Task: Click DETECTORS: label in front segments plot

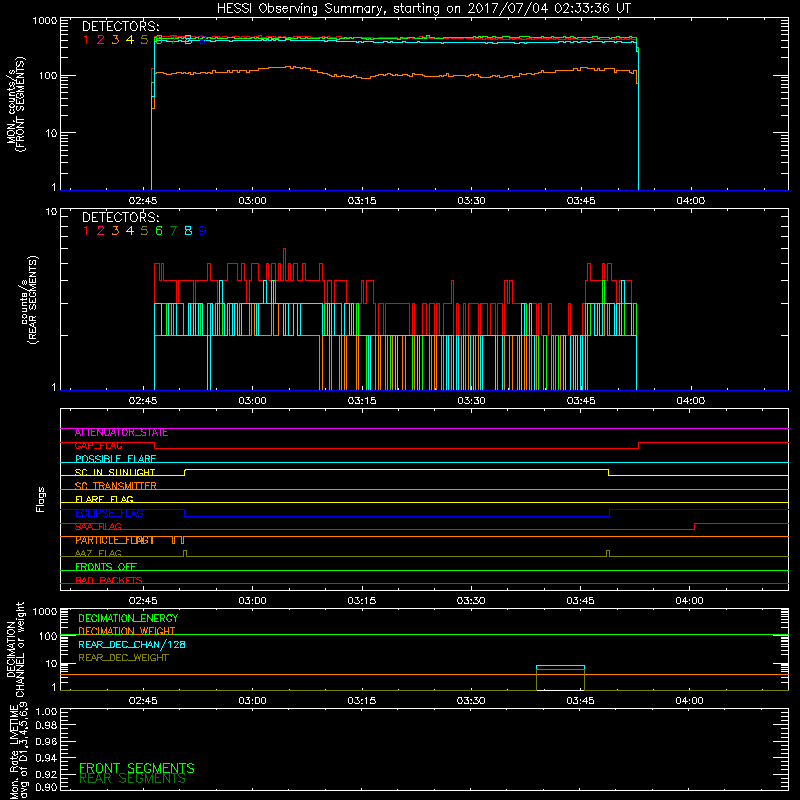Action: click(x=121, y=26)
